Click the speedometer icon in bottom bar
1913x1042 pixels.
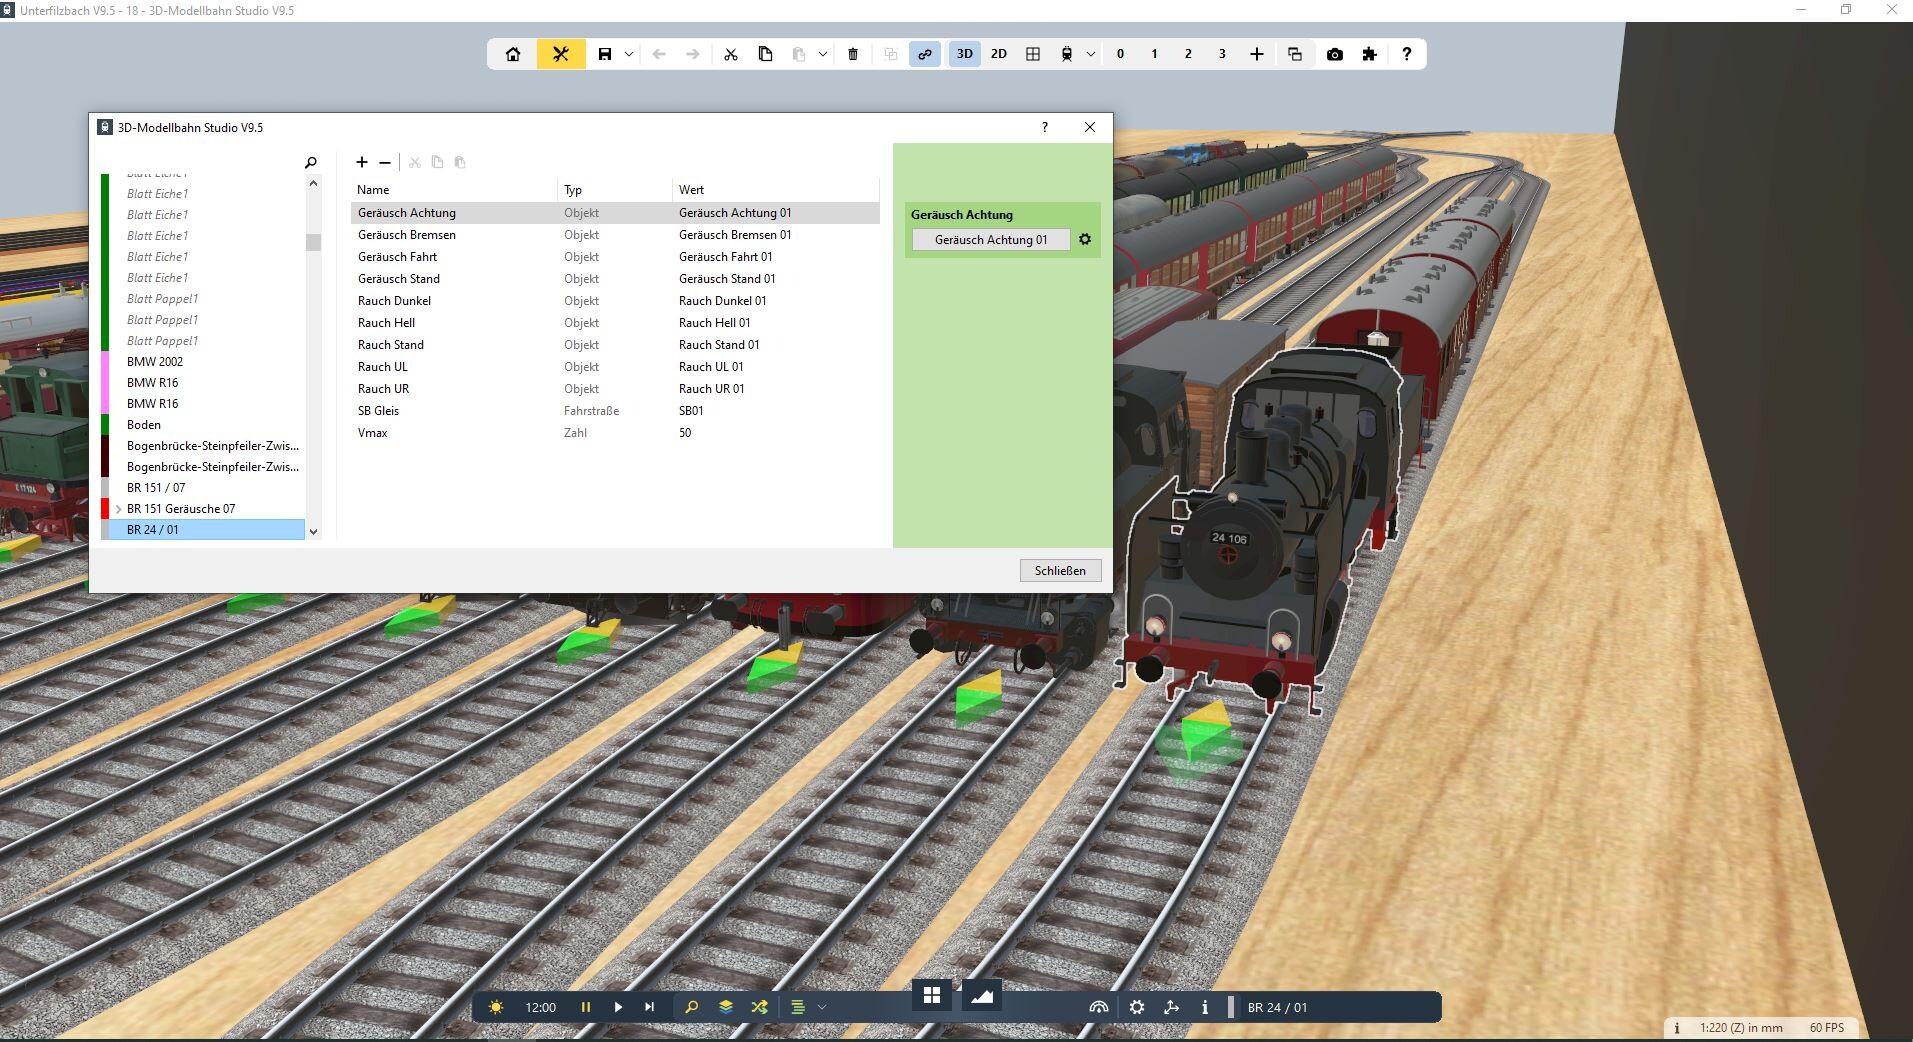pos(1098,1007)
